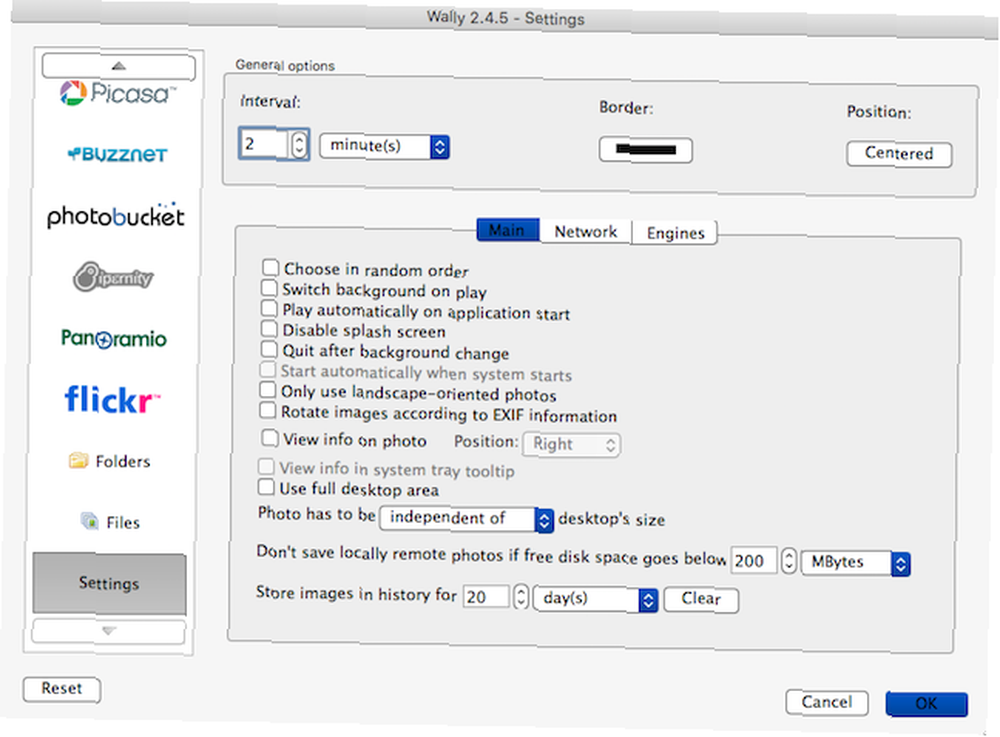The image size is (1000, 737).
Task: Open the history day(s) unit dropdown
Action: (595, 599)
